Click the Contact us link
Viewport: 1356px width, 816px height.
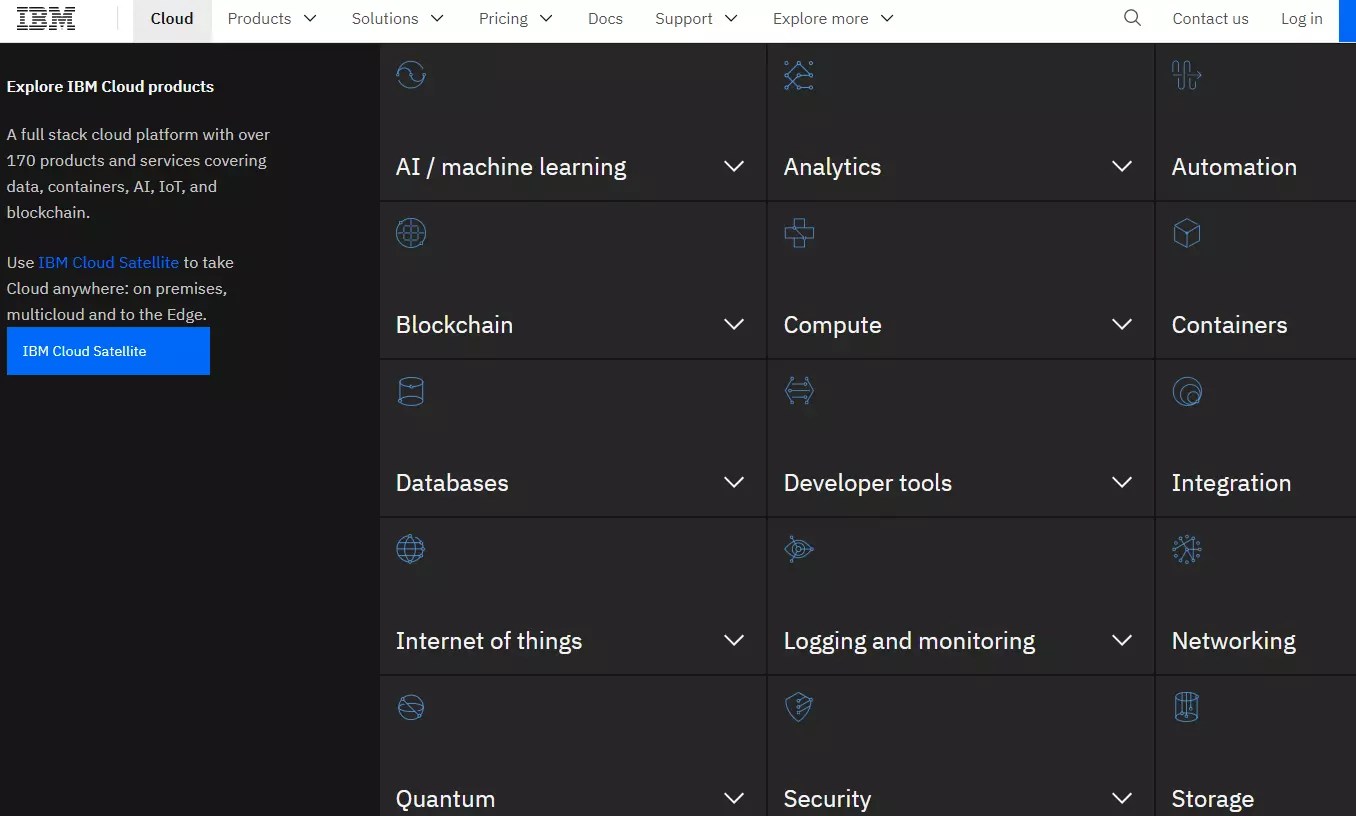click(1210, 19)
